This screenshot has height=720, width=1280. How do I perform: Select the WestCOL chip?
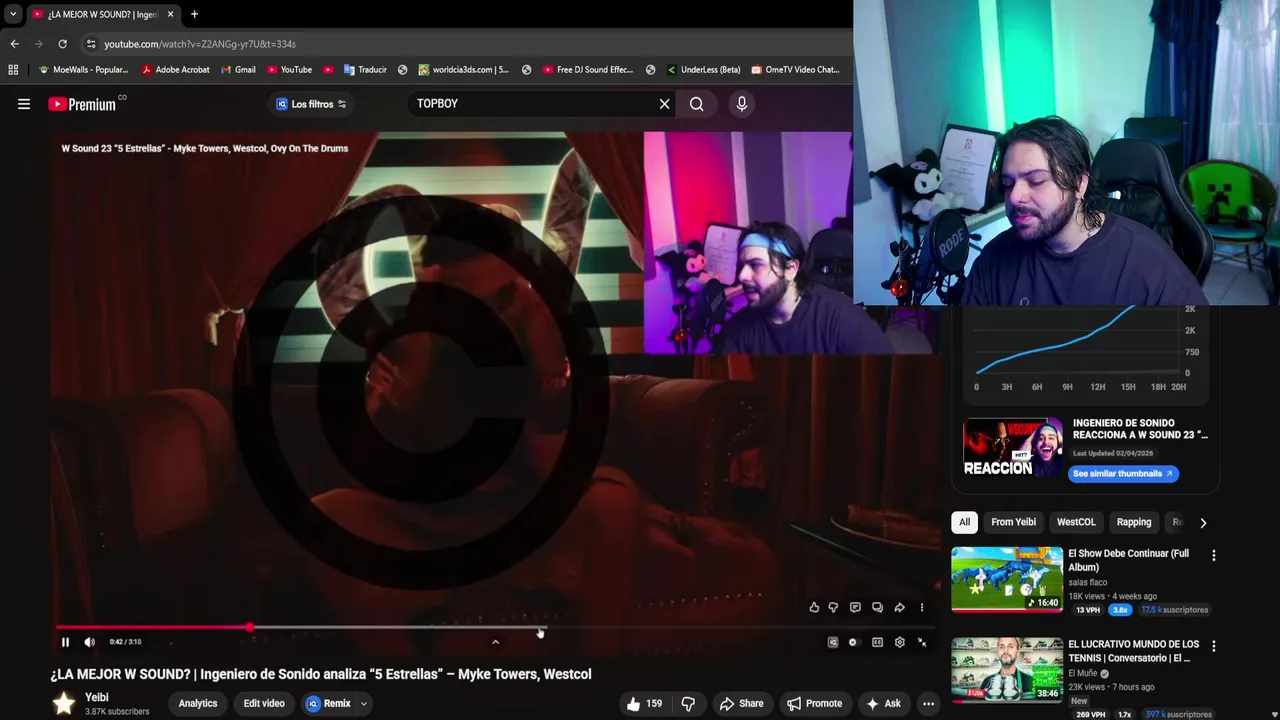click(x=1076, y=522)
